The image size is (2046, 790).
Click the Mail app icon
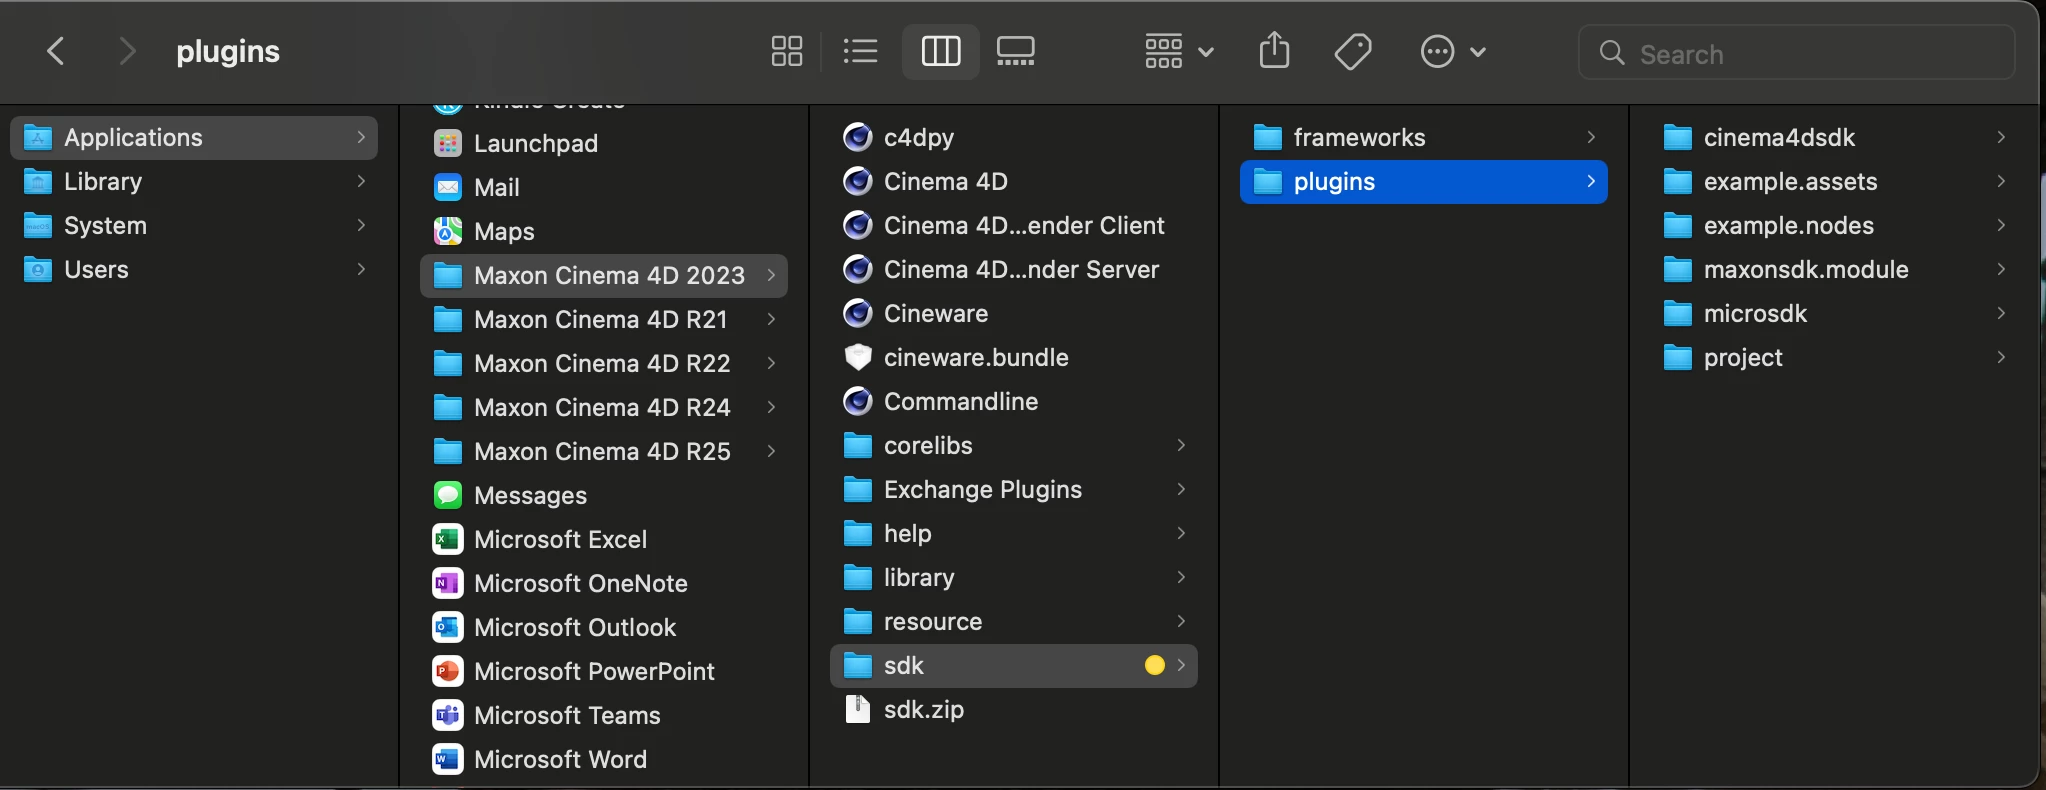(448, 187)
